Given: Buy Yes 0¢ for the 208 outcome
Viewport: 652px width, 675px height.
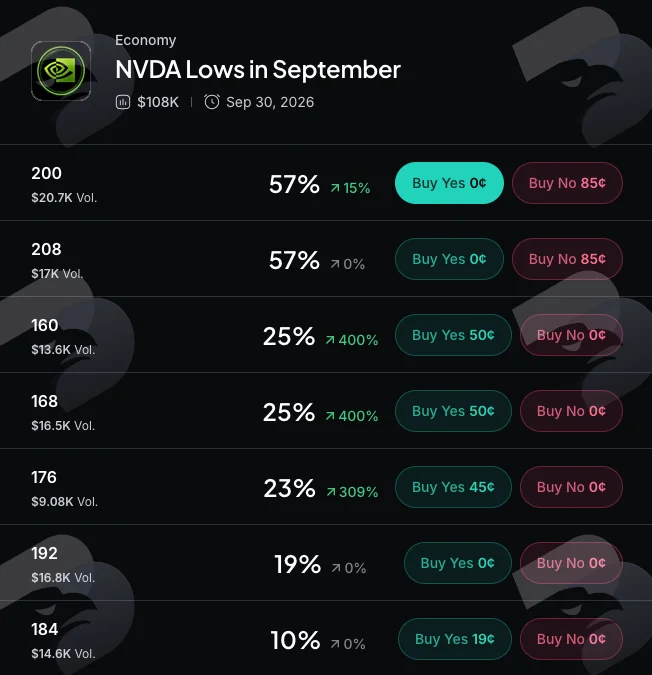Looking at the screenshot, I should click(449, 259).
